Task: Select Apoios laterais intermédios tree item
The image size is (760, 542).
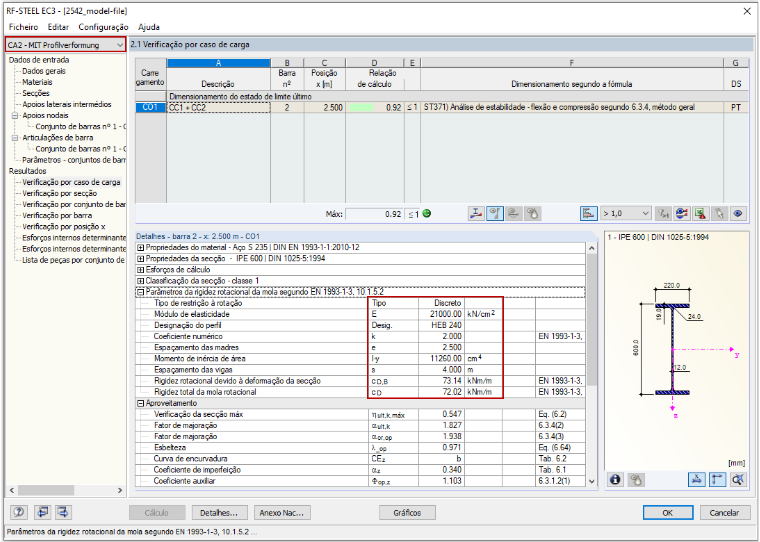Action: pyautogui.click(x=66, y=104)
